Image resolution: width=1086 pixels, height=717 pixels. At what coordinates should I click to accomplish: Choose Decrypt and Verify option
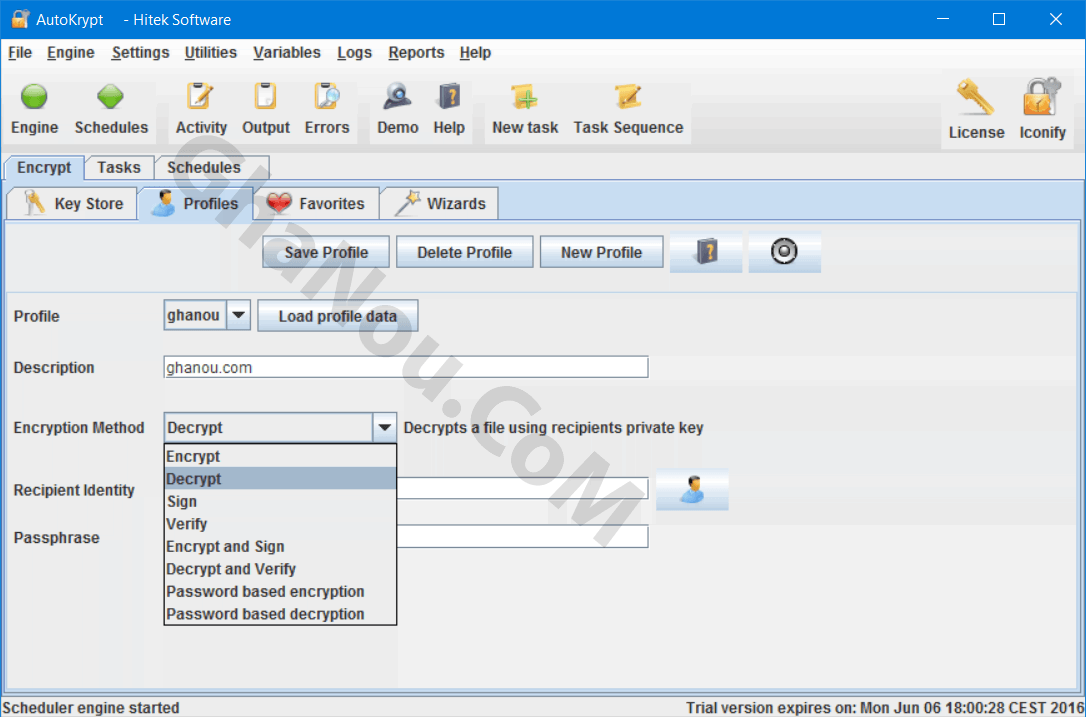[281, 569]
